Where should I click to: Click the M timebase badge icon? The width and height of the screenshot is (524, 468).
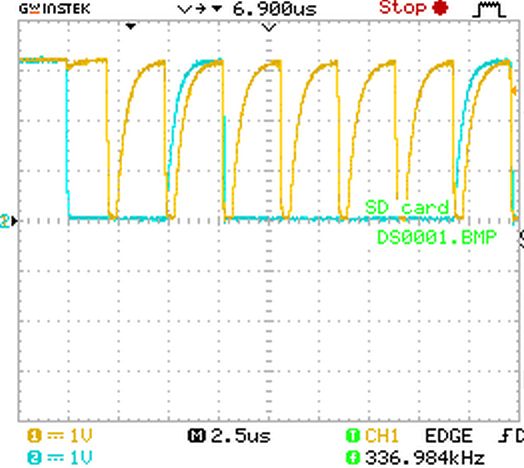(196, 436)
